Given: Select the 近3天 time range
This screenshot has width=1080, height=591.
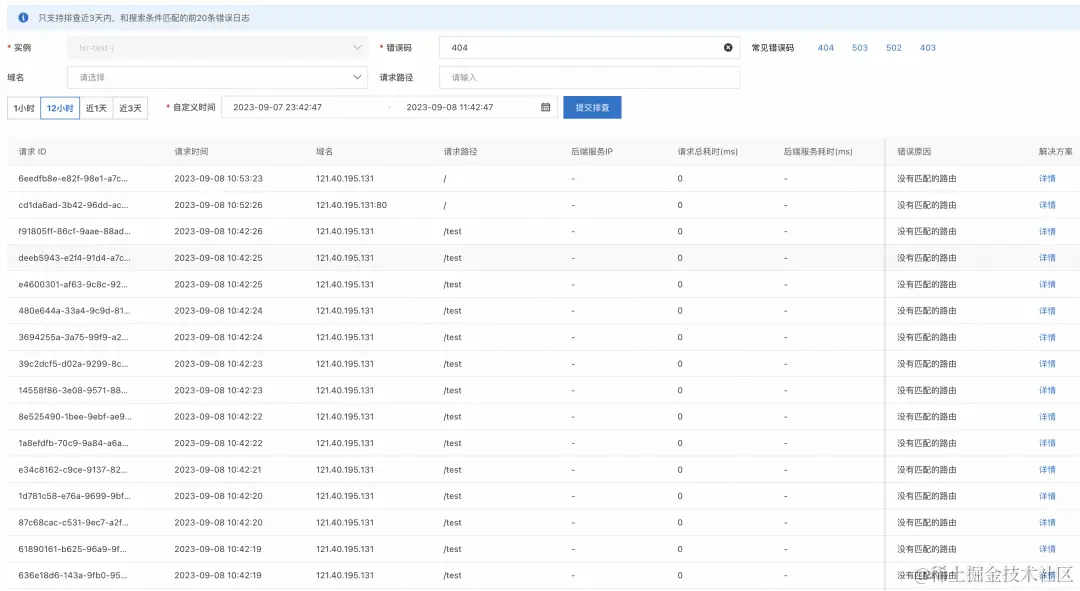Looking at the screenshot, I should click(x=130, y=108).
